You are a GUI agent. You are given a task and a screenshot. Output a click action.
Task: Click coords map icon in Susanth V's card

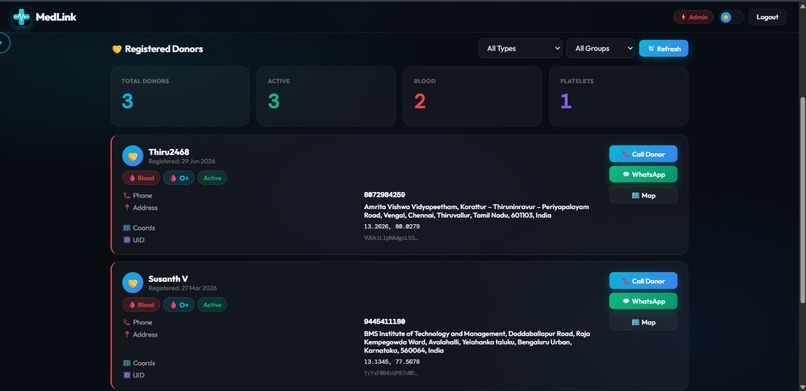126,363
